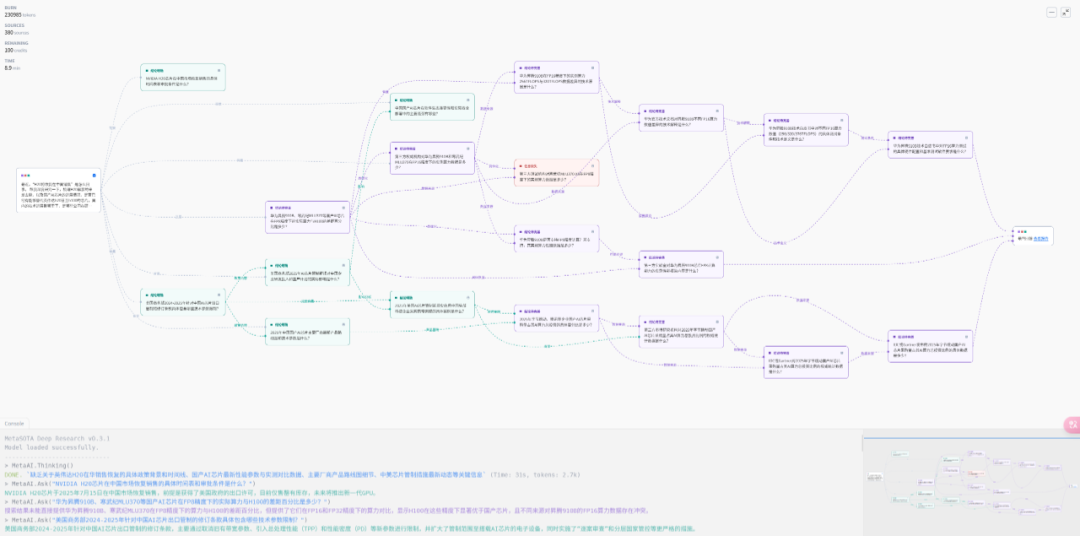1080x536 pixels.
Task: Click the MetaSOTA Deep Research v0.3.1 console line
Action: point(57,438)
